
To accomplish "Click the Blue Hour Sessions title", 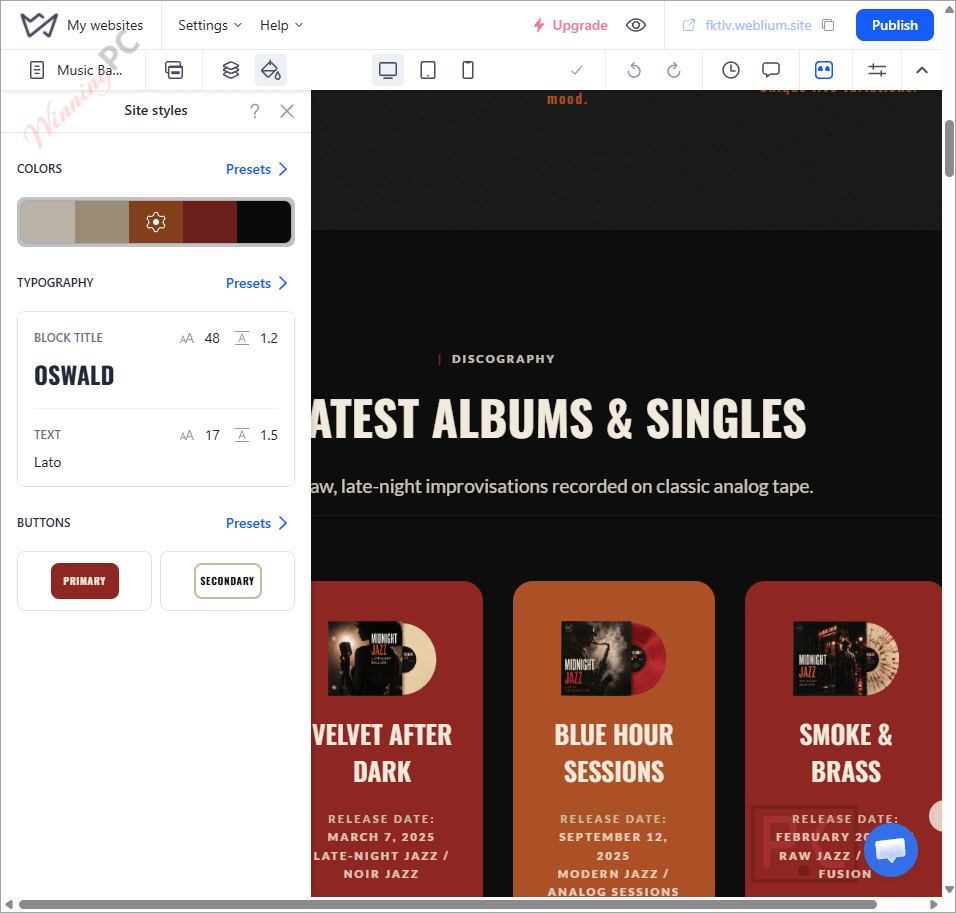I will pyautogui.click(x=613, y=753).
